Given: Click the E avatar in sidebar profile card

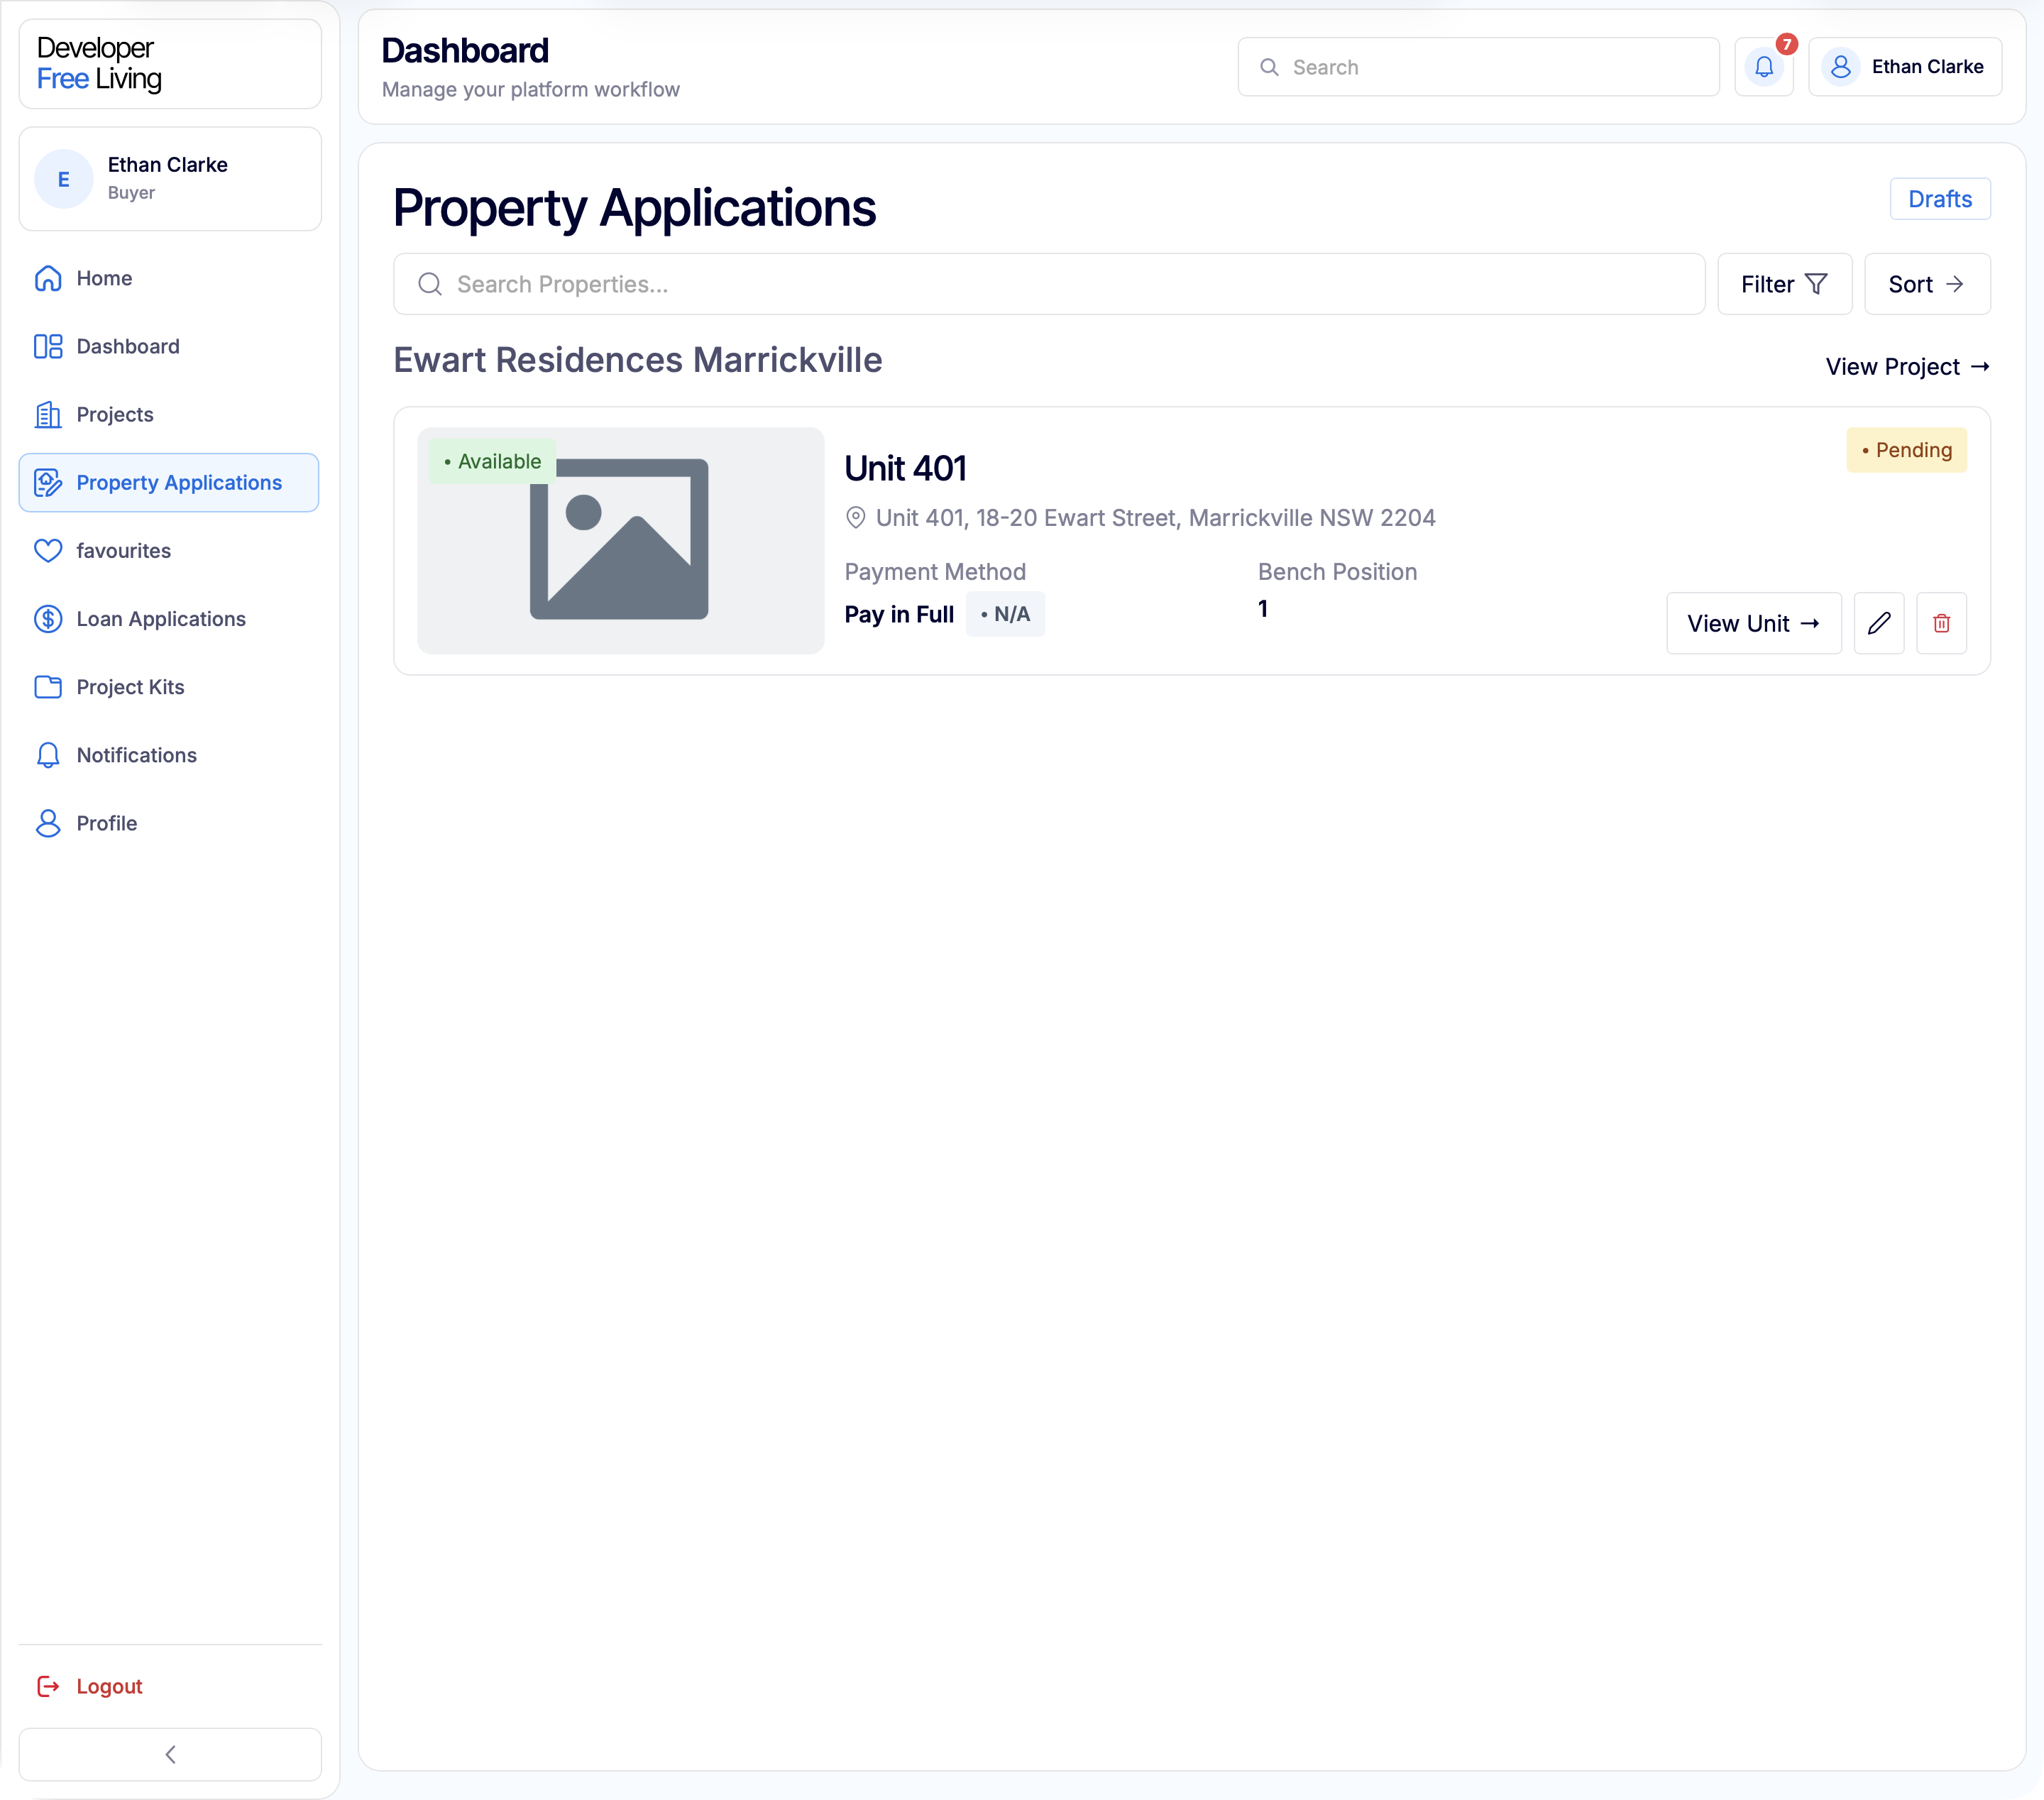Looking at the screenshot, I should pos(64,179).
